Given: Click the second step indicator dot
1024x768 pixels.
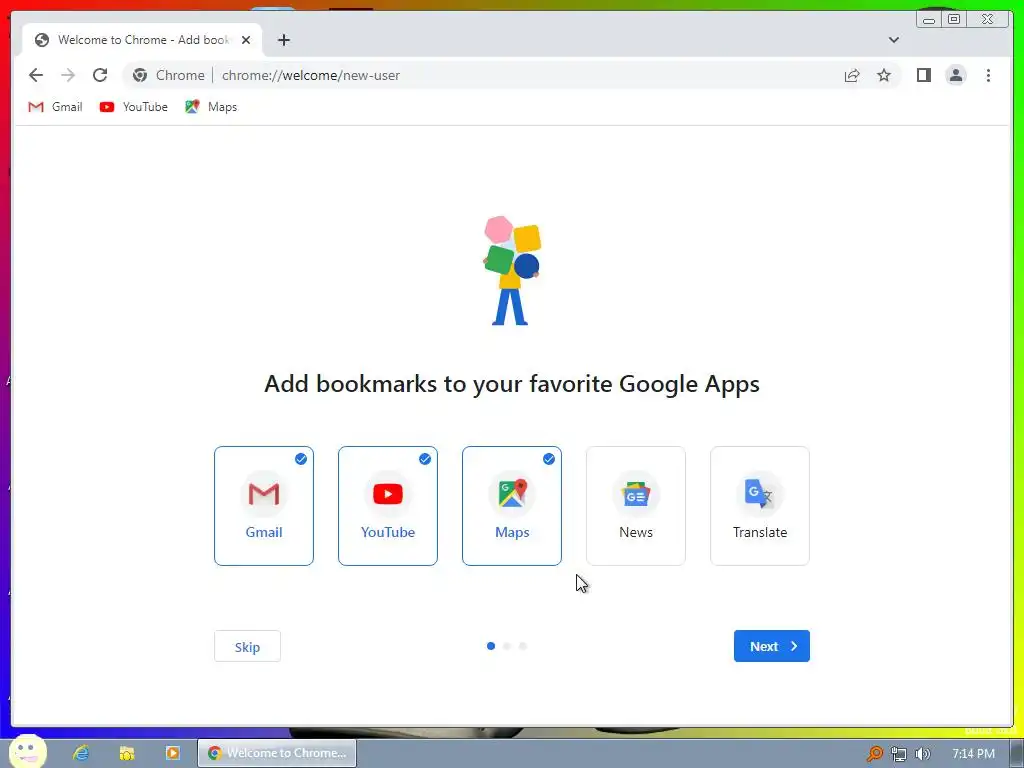Looking at the screenshot, I should (507, 647).
